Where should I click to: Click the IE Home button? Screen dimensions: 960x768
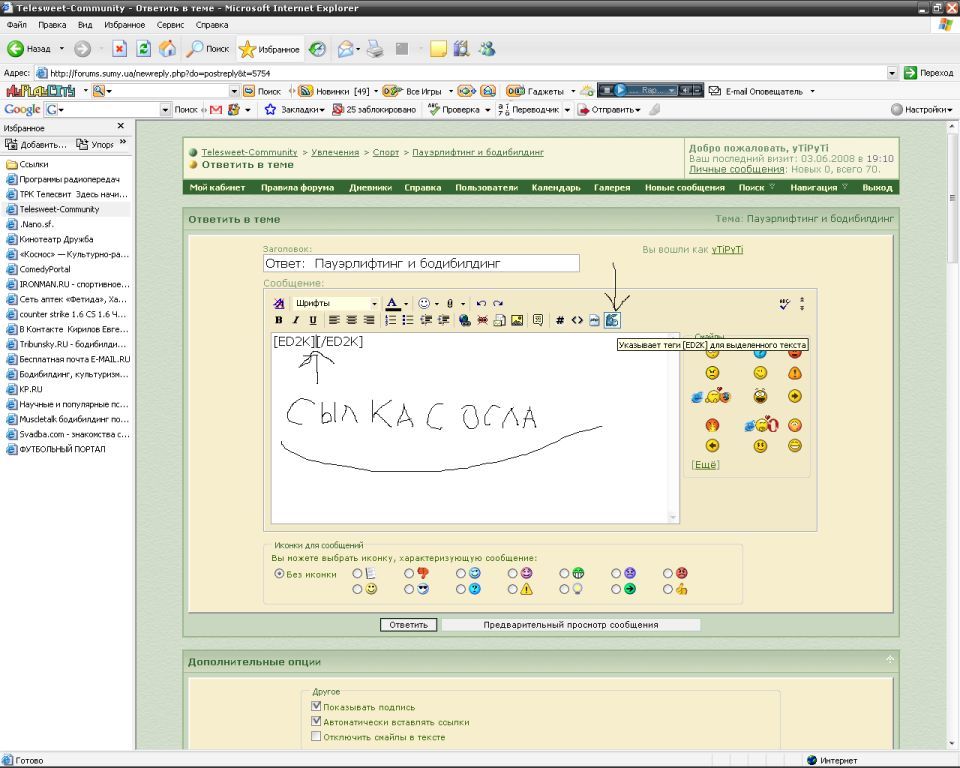167,48
